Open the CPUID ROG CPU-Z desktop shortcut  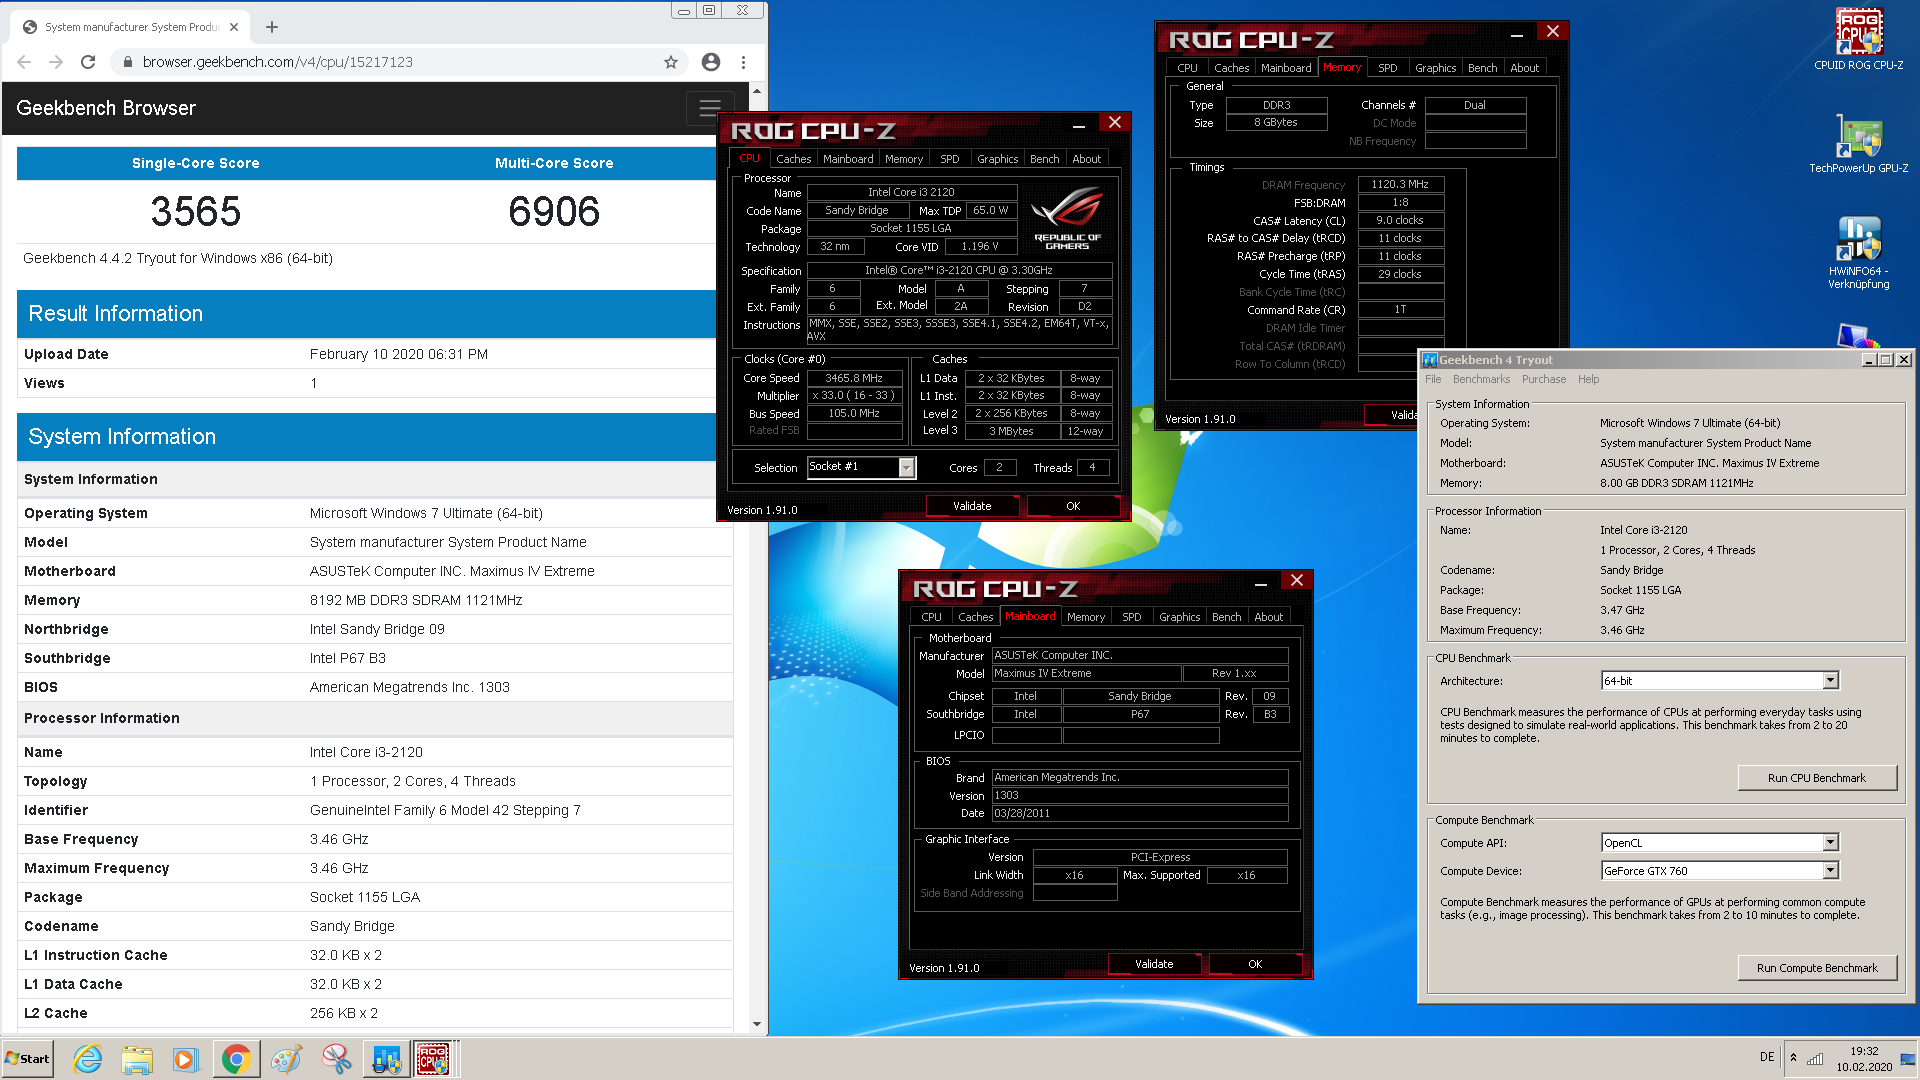[x=1859, y=40]
